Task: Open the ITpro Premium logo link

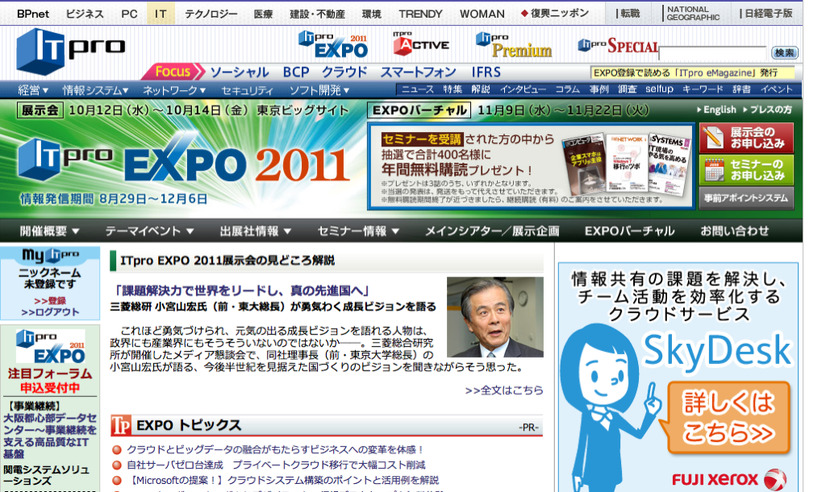Action: click(x=514, y=45)
